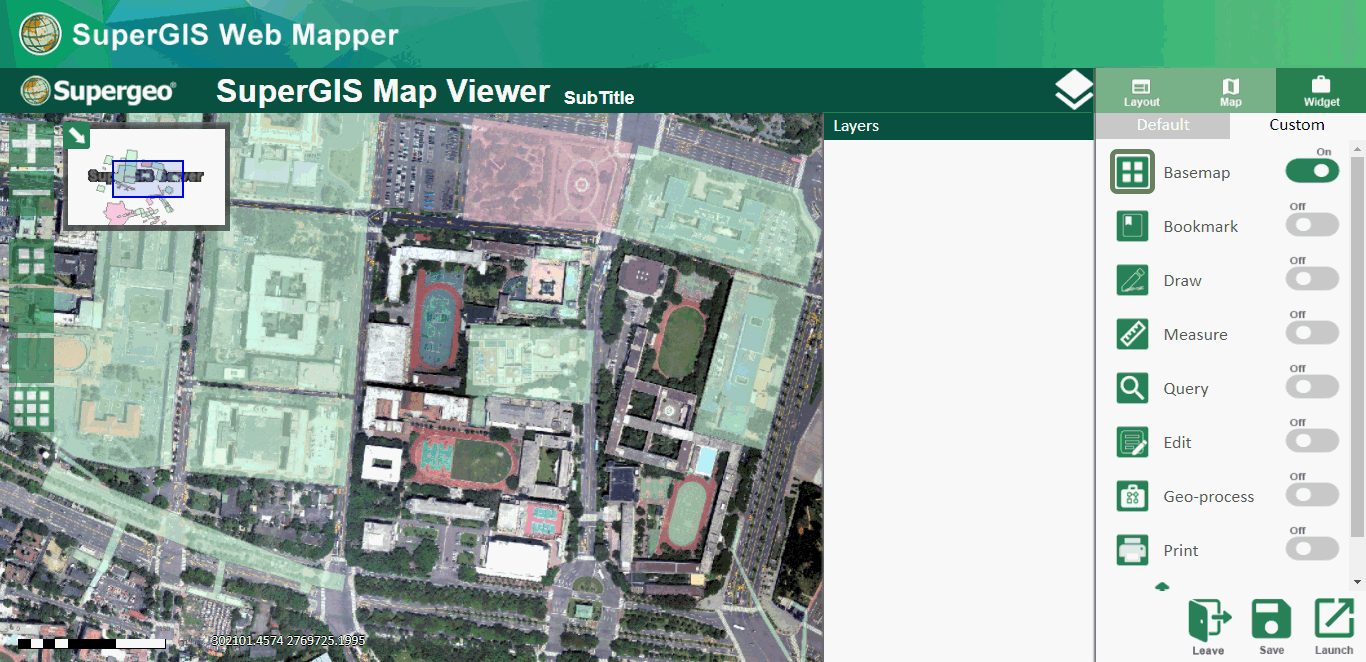This screenshot has width=1366, height=662.
Task: Click the small up arrow below Print
Action: point(1161,586)
